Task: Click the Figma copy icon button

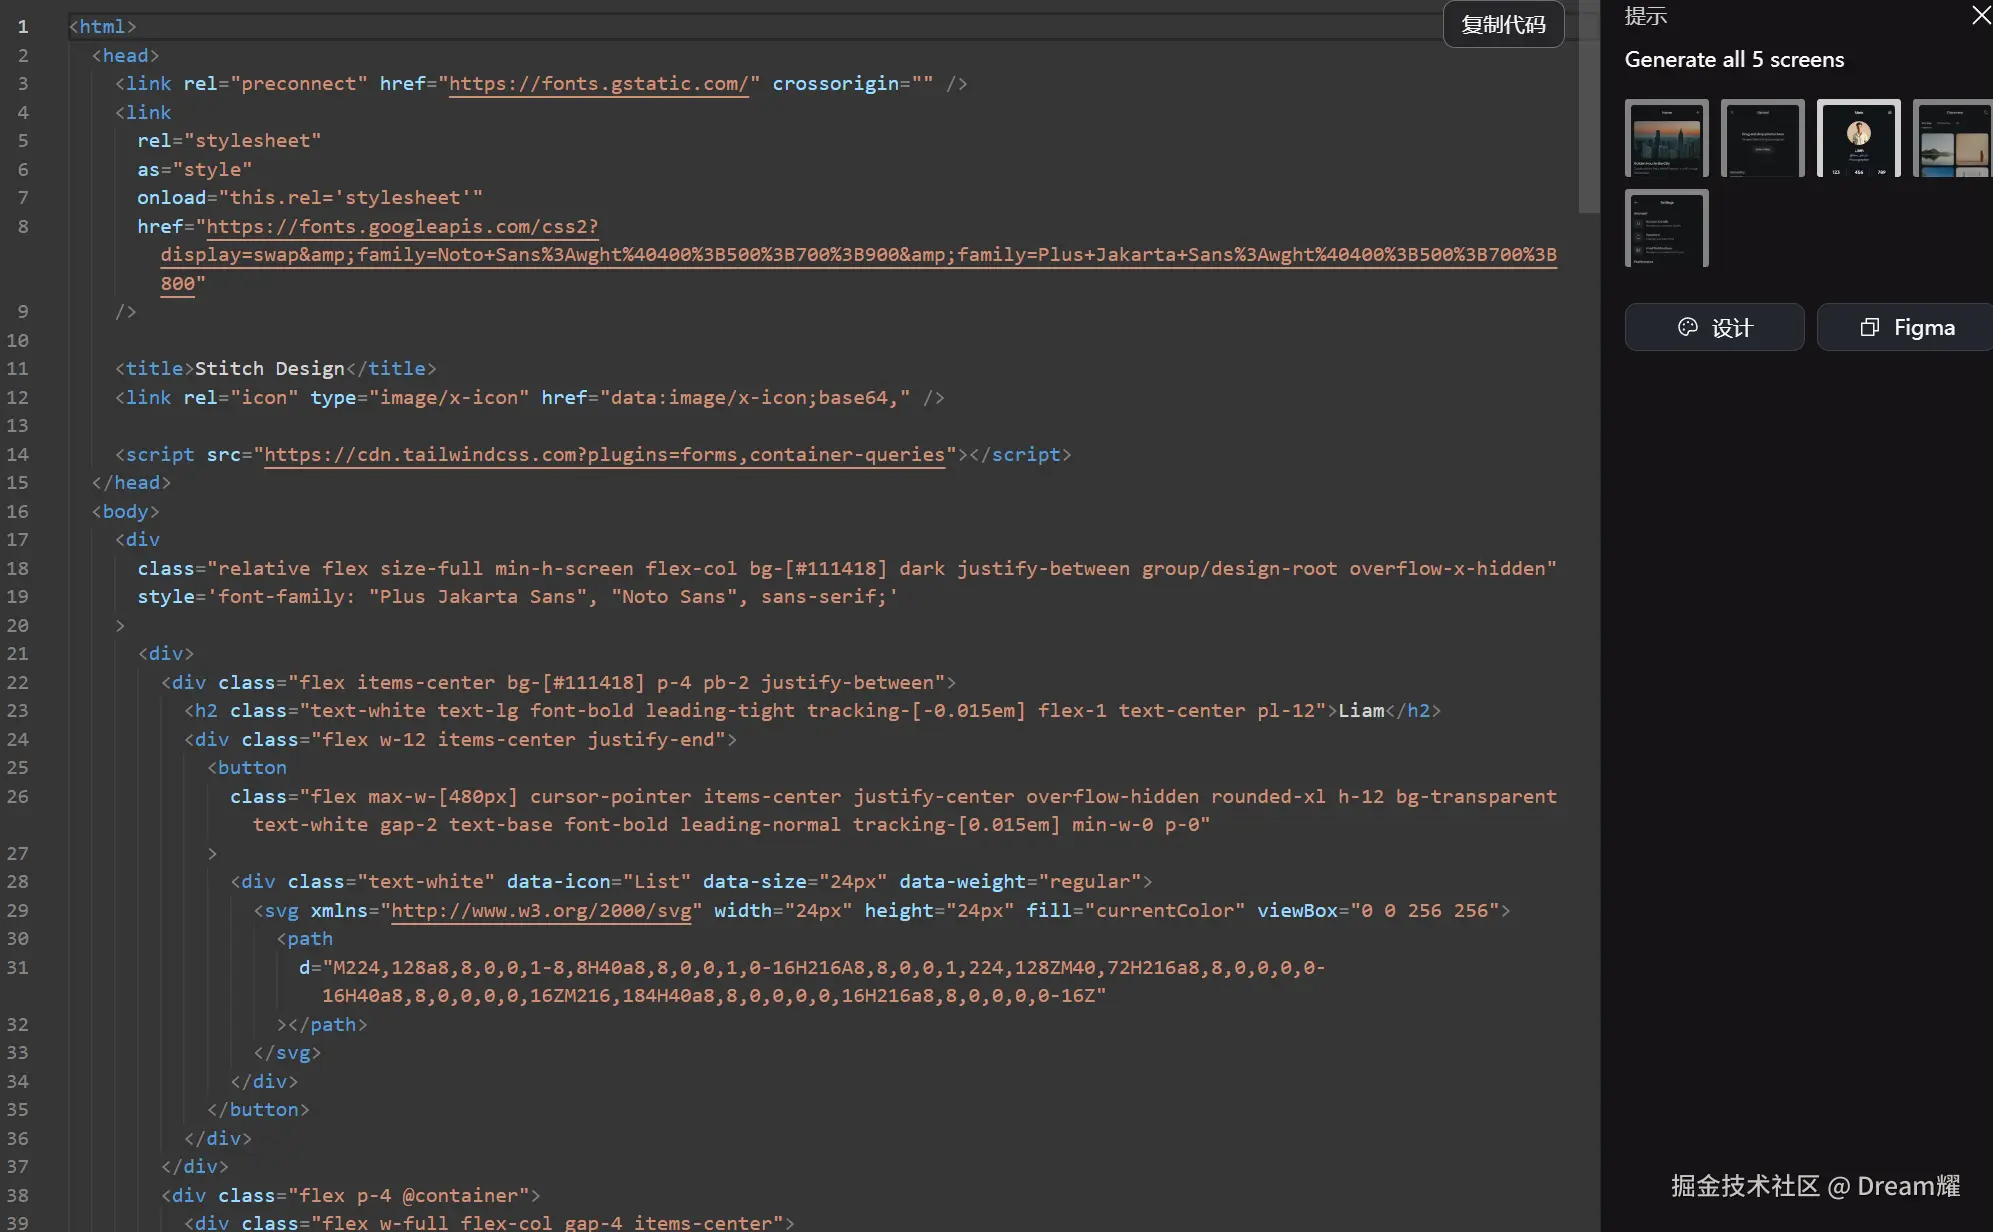Action: pyautogui.click(x=1906, y=328)
